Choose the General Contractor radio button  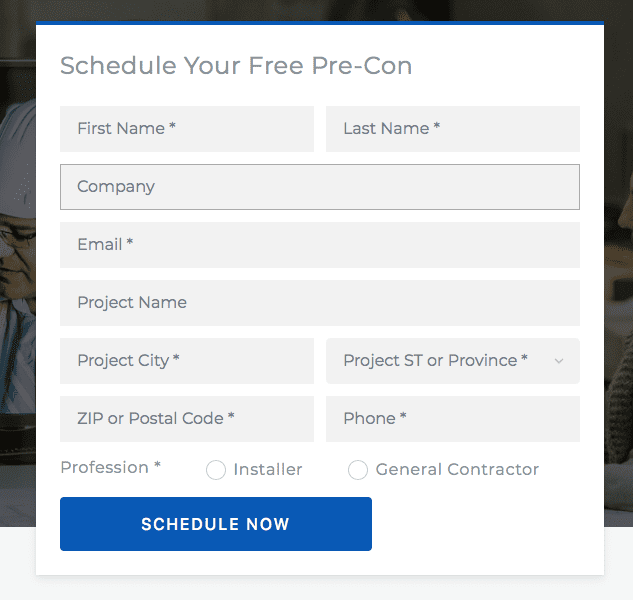point(358,470)
